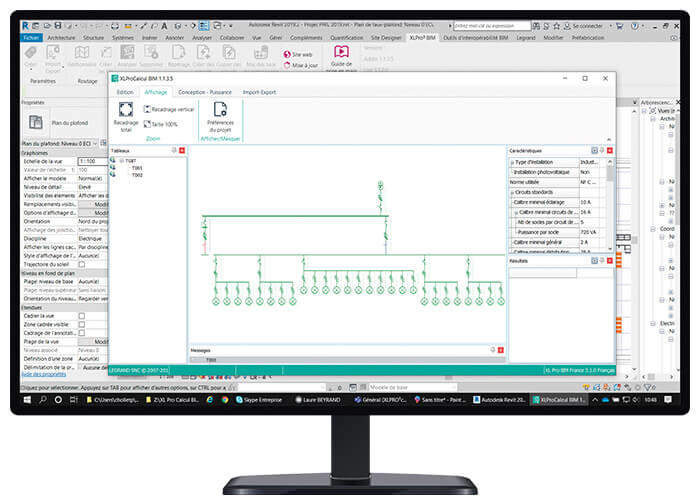Open Windows Start menu
700x500 pixels.
27,400
